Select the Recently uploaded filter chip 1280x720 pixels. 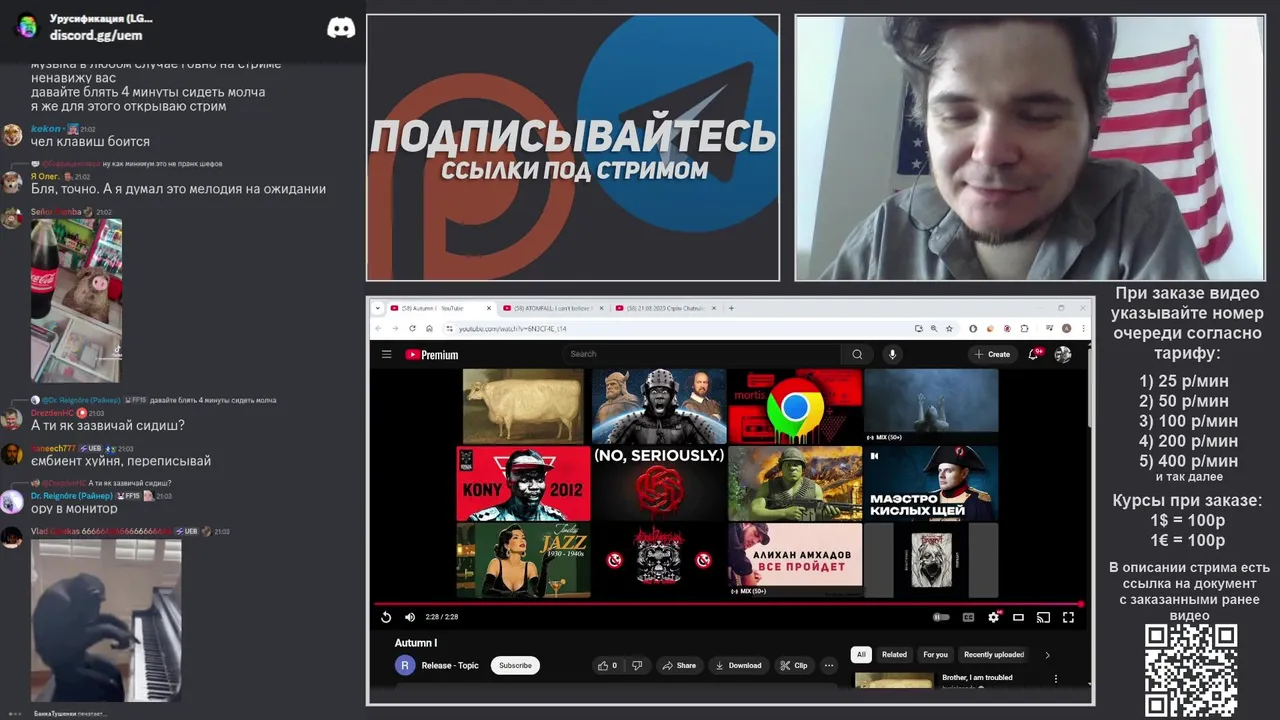click(x=994, y=655)
